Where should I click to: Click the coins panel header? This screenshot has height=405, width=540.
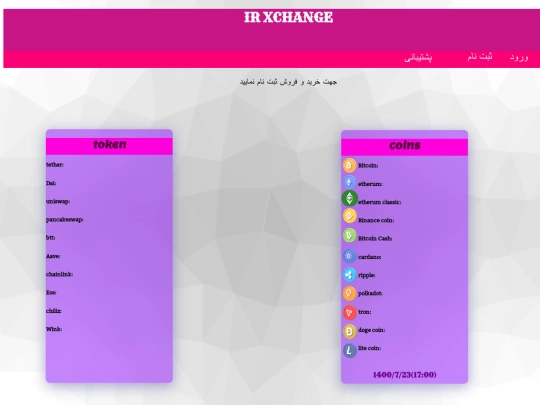(x=404, y=147)
